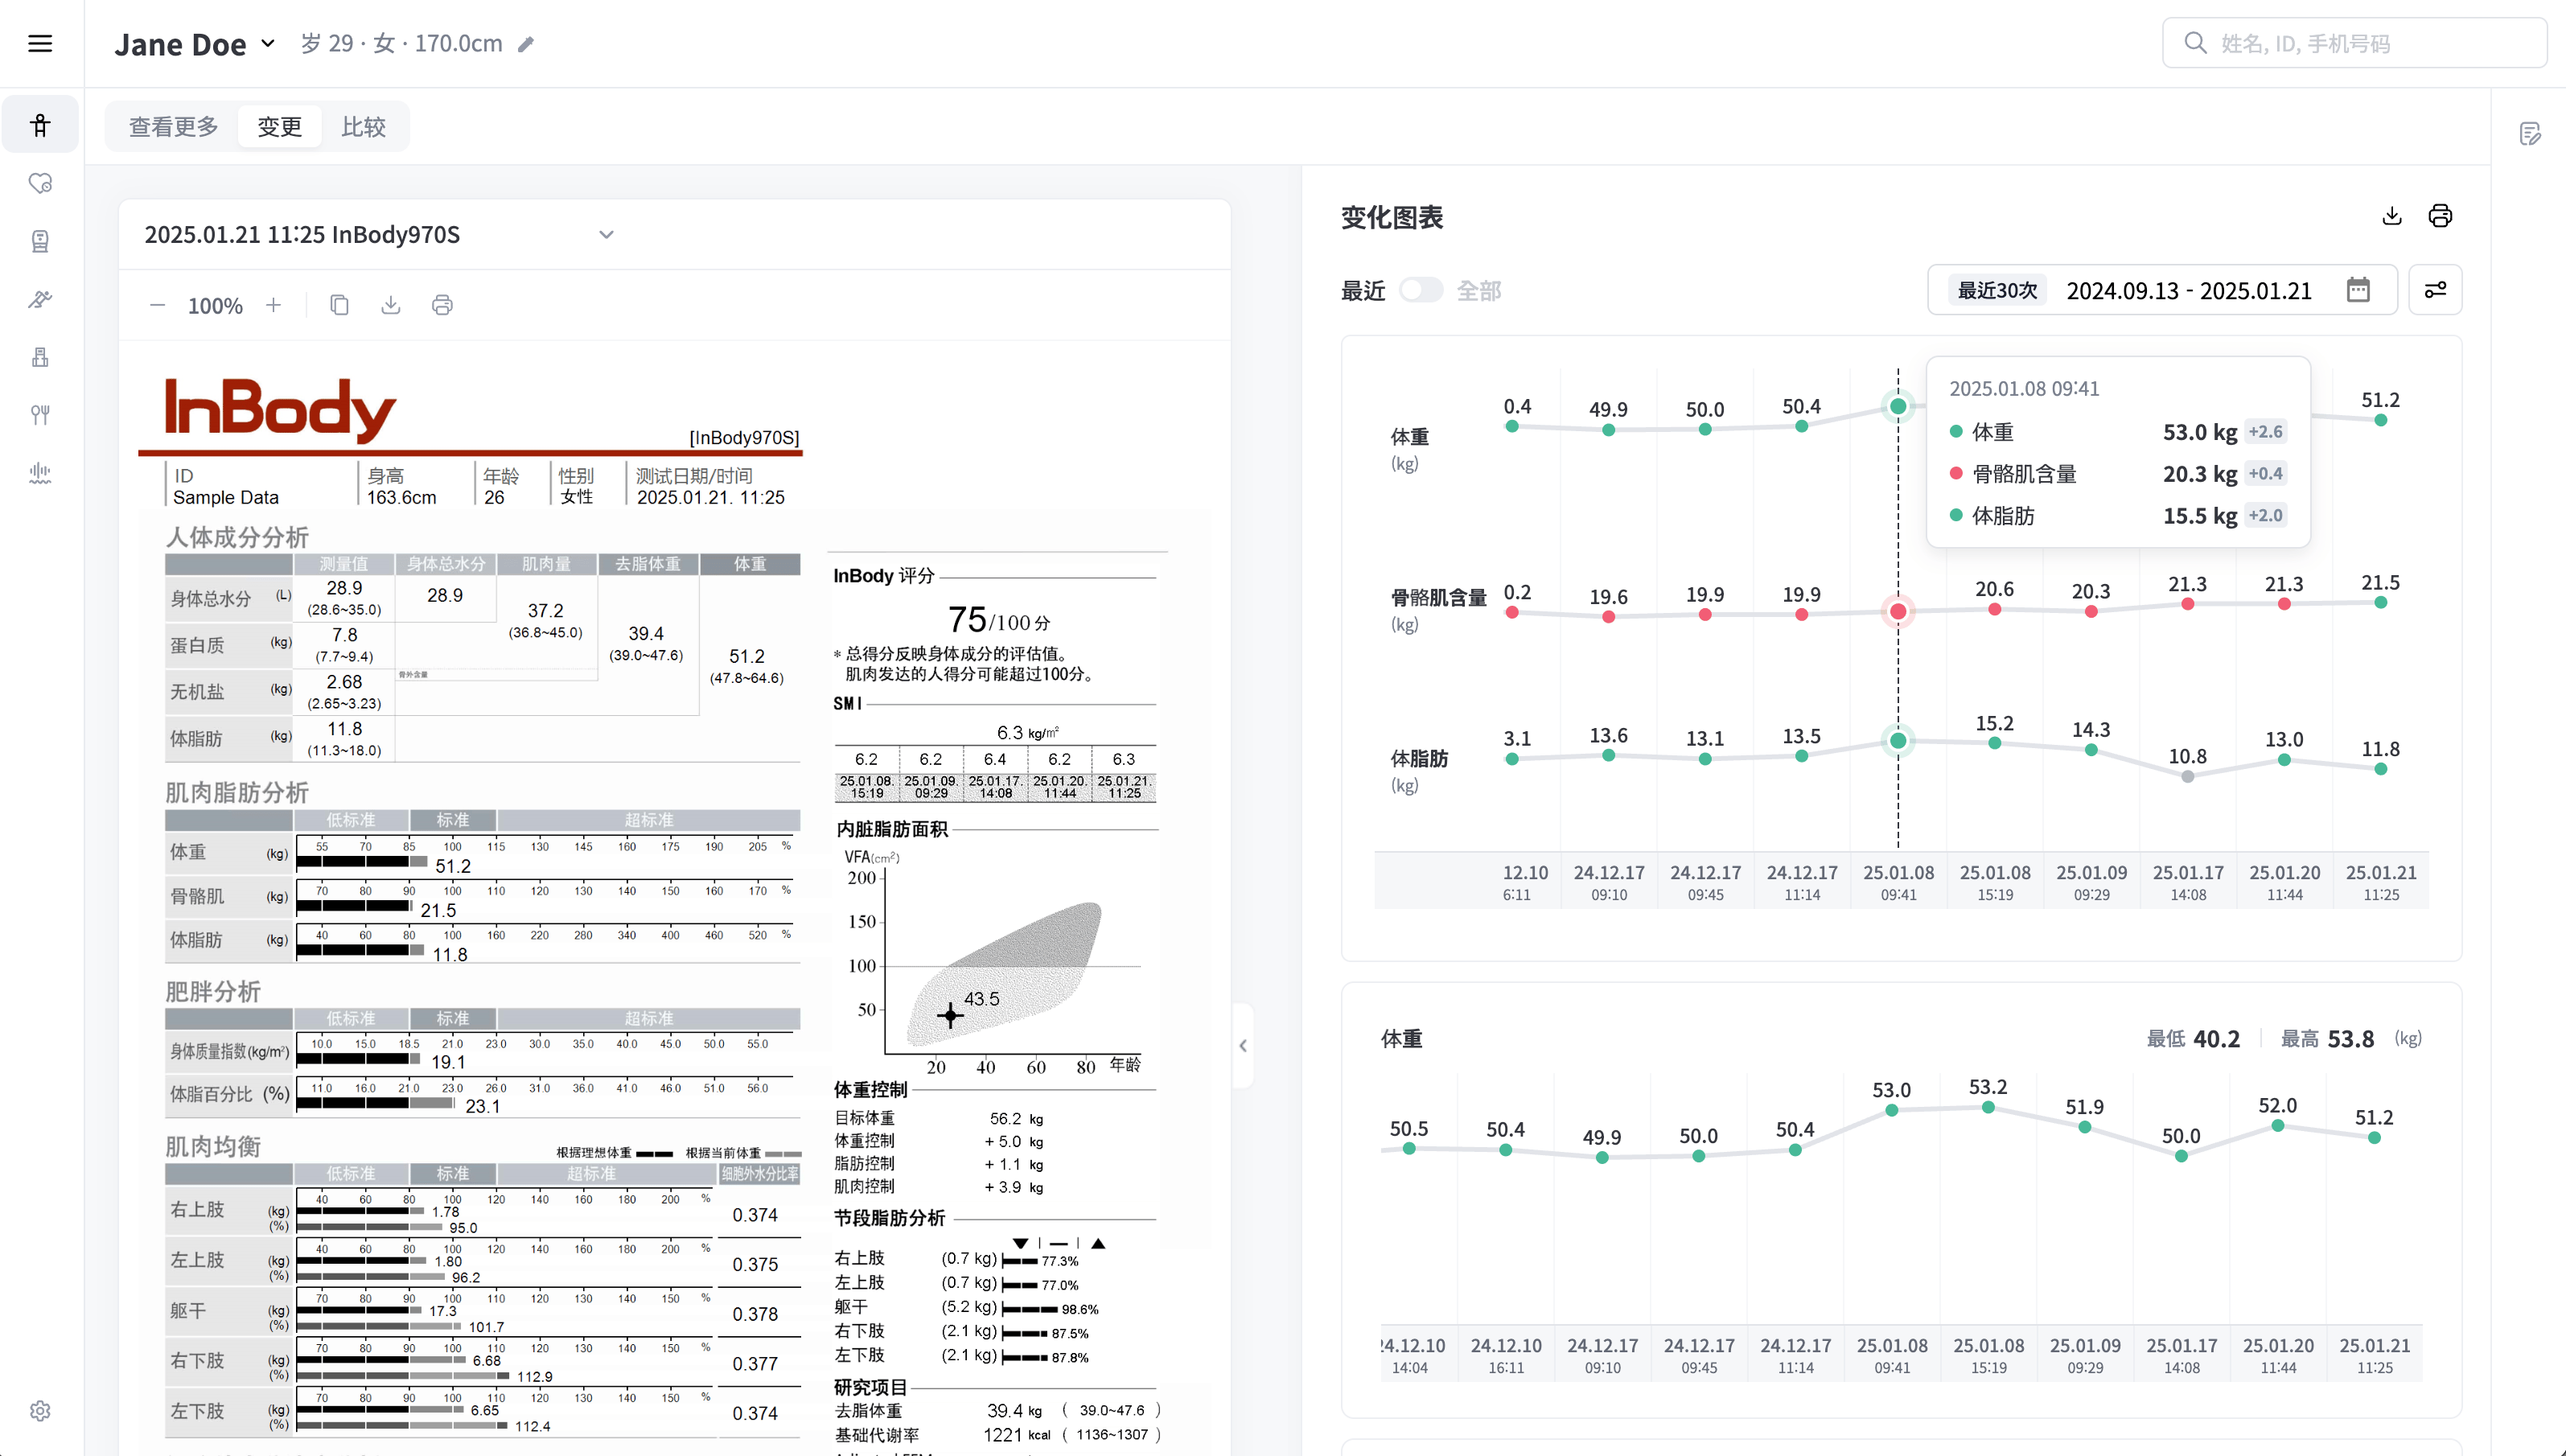Open the heart health sidebar icon

click(x=40, y=183)
